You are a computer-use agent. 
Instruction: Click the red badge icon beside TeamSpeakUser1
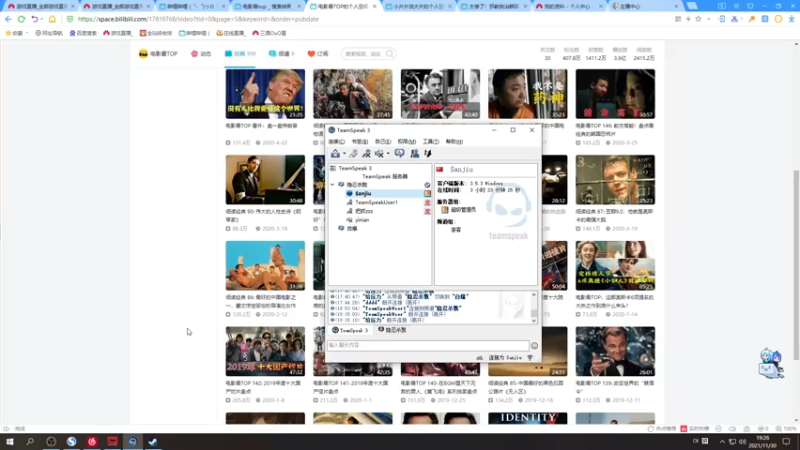point(427,202)
